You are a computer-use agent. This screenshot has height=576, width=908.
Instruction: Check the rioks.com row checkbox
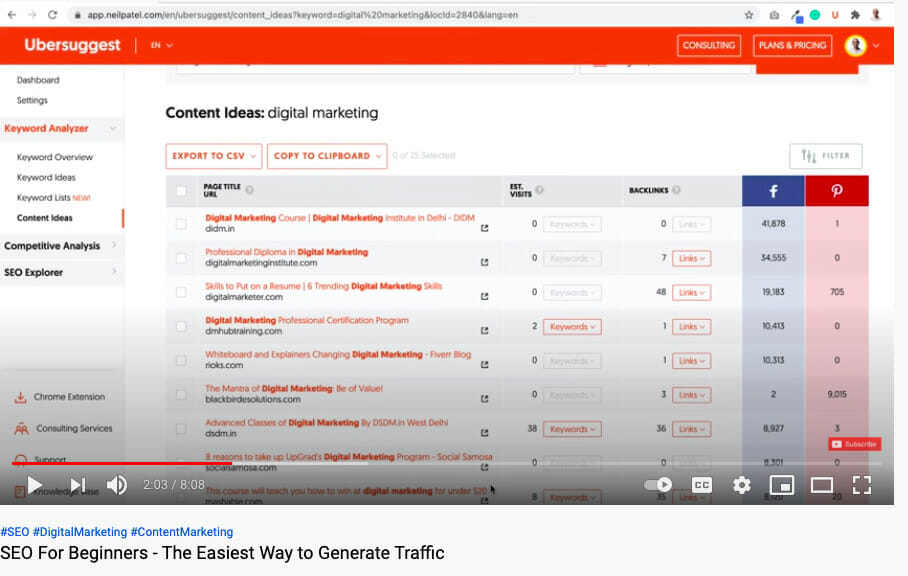pos(181,361)
